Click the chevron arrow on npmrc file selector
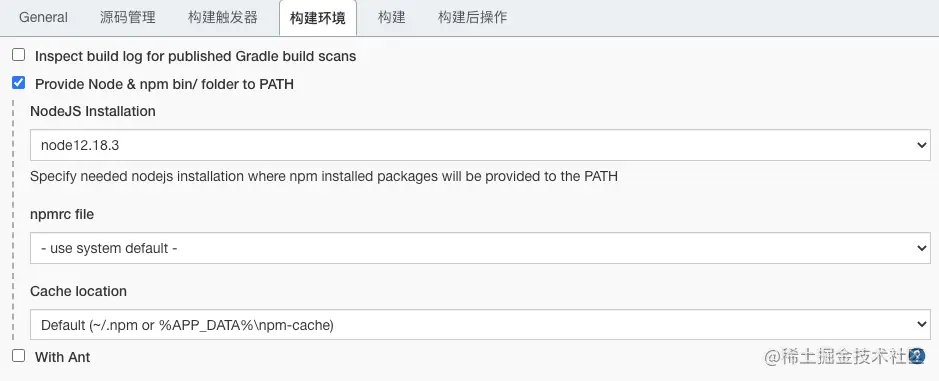This screenshot has height=381, width=939. pos(921,248)
